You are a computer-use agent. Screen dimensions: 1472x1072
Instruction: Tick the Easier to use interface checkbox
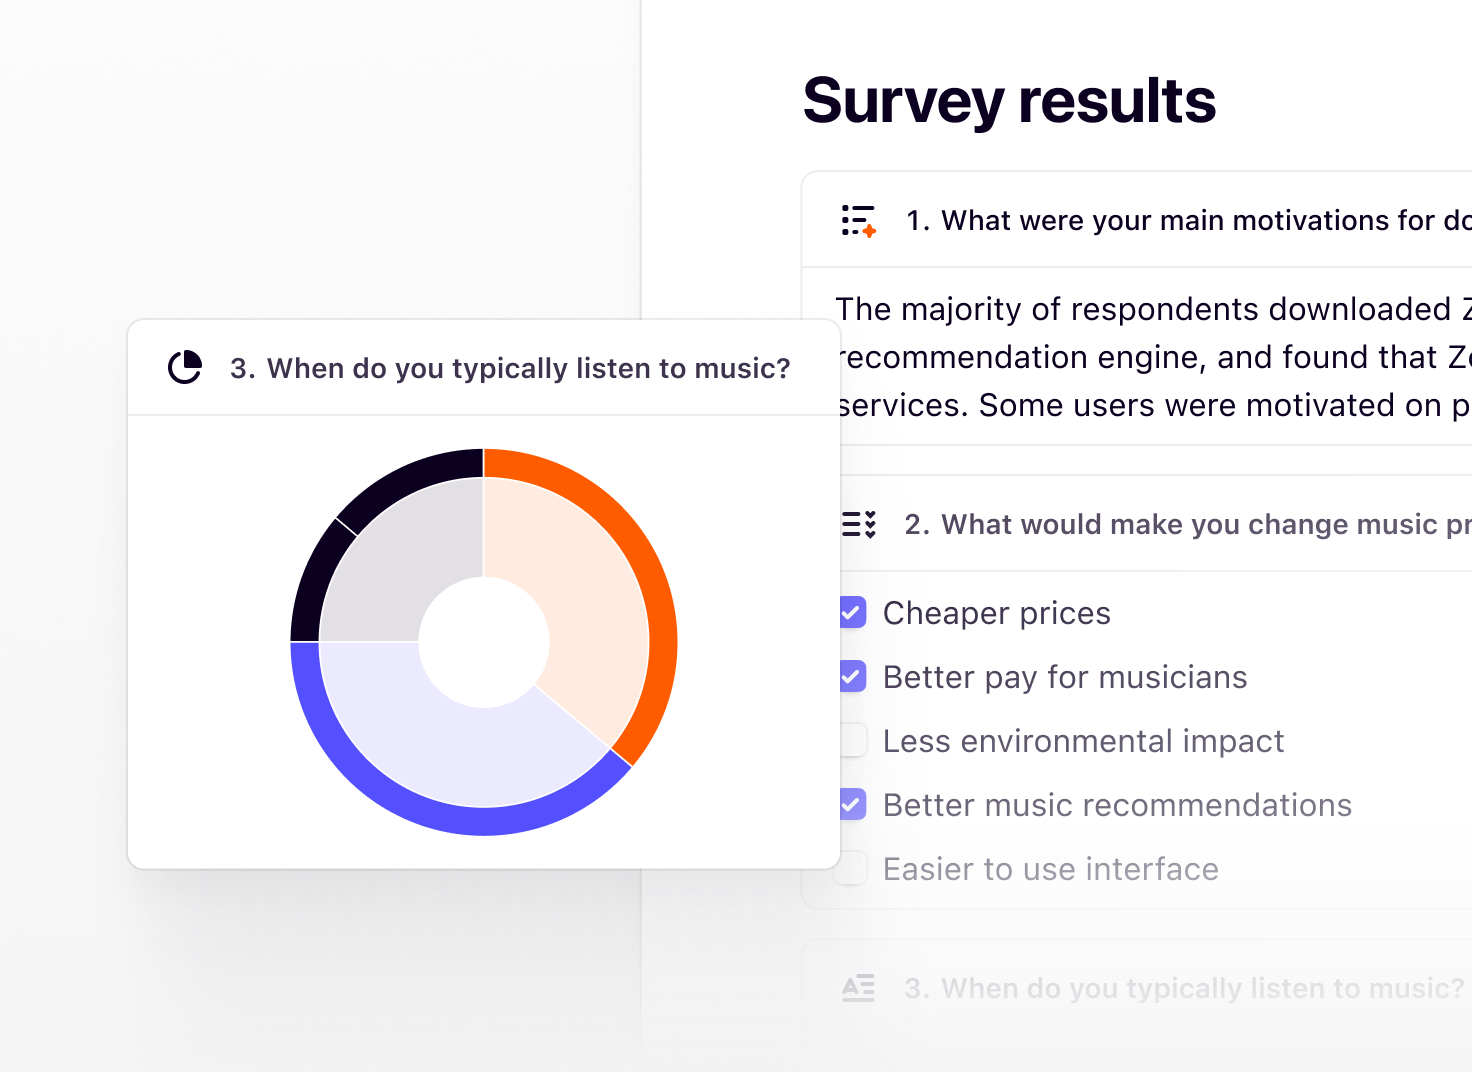[853, 869]
